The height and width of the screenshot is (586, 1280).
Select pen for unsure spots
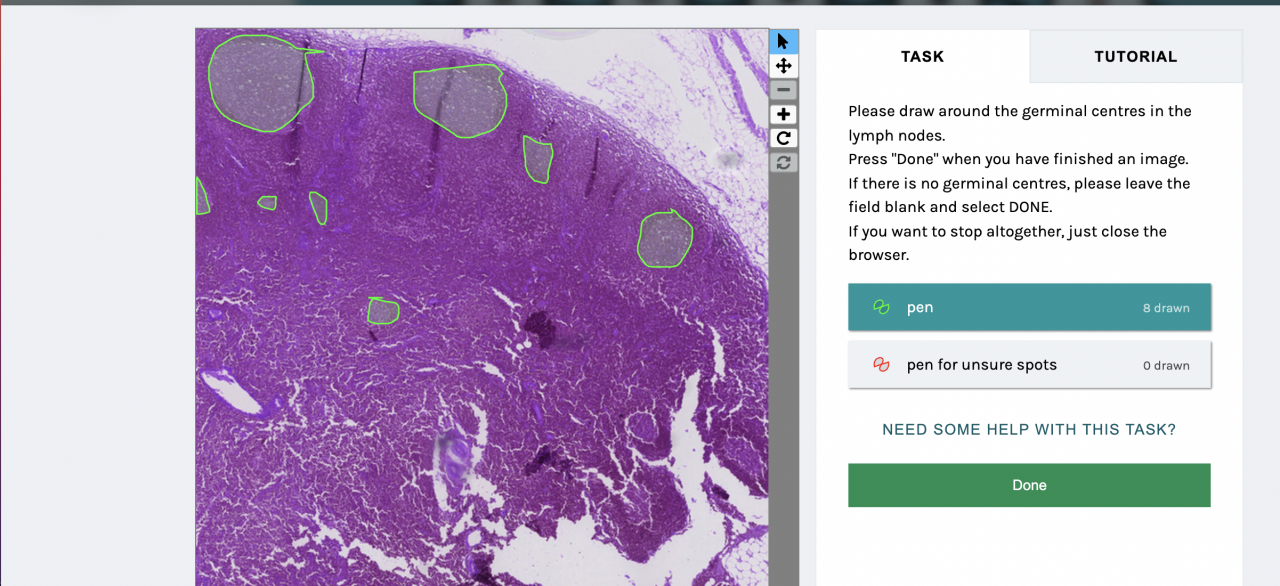[x=1029, y=365]
